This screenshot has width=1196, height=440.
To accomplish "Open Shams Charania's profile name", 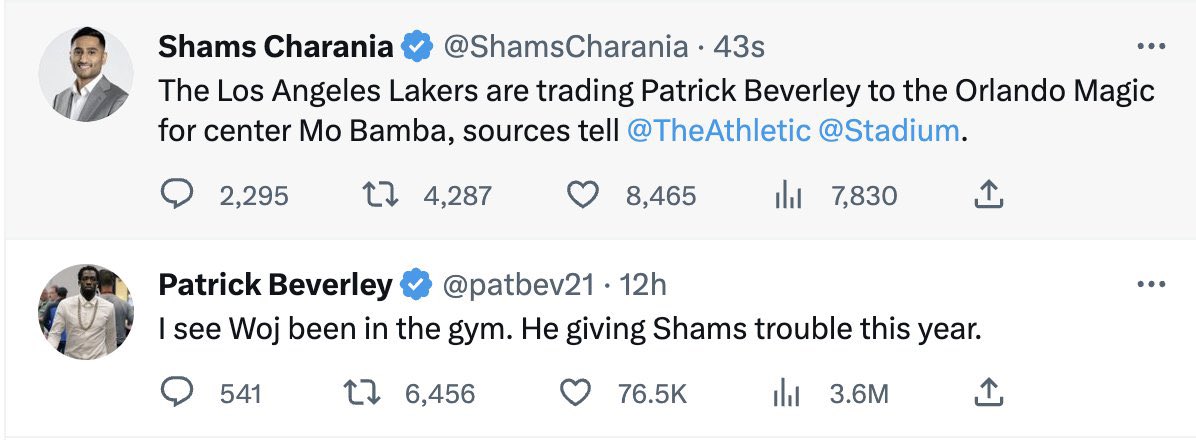I will [x=275, y=47].
